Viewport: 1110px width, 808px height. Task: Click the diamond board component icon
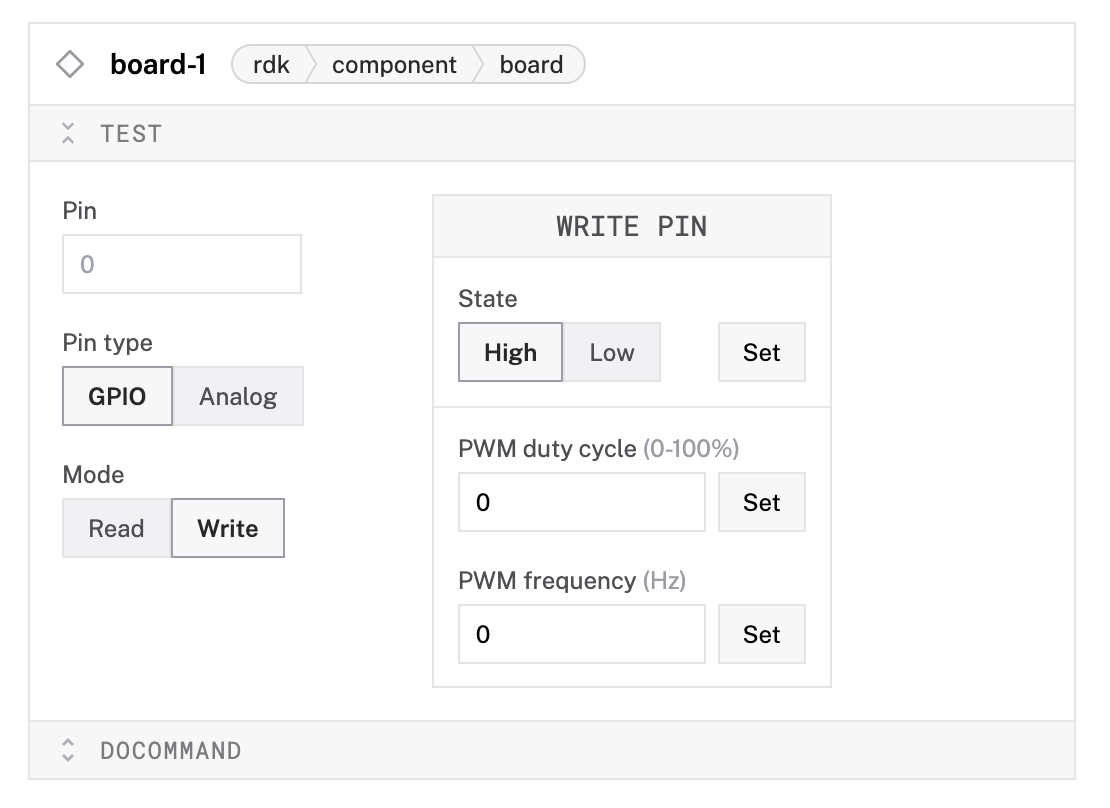pyautogui.click(x=70, y=65)
